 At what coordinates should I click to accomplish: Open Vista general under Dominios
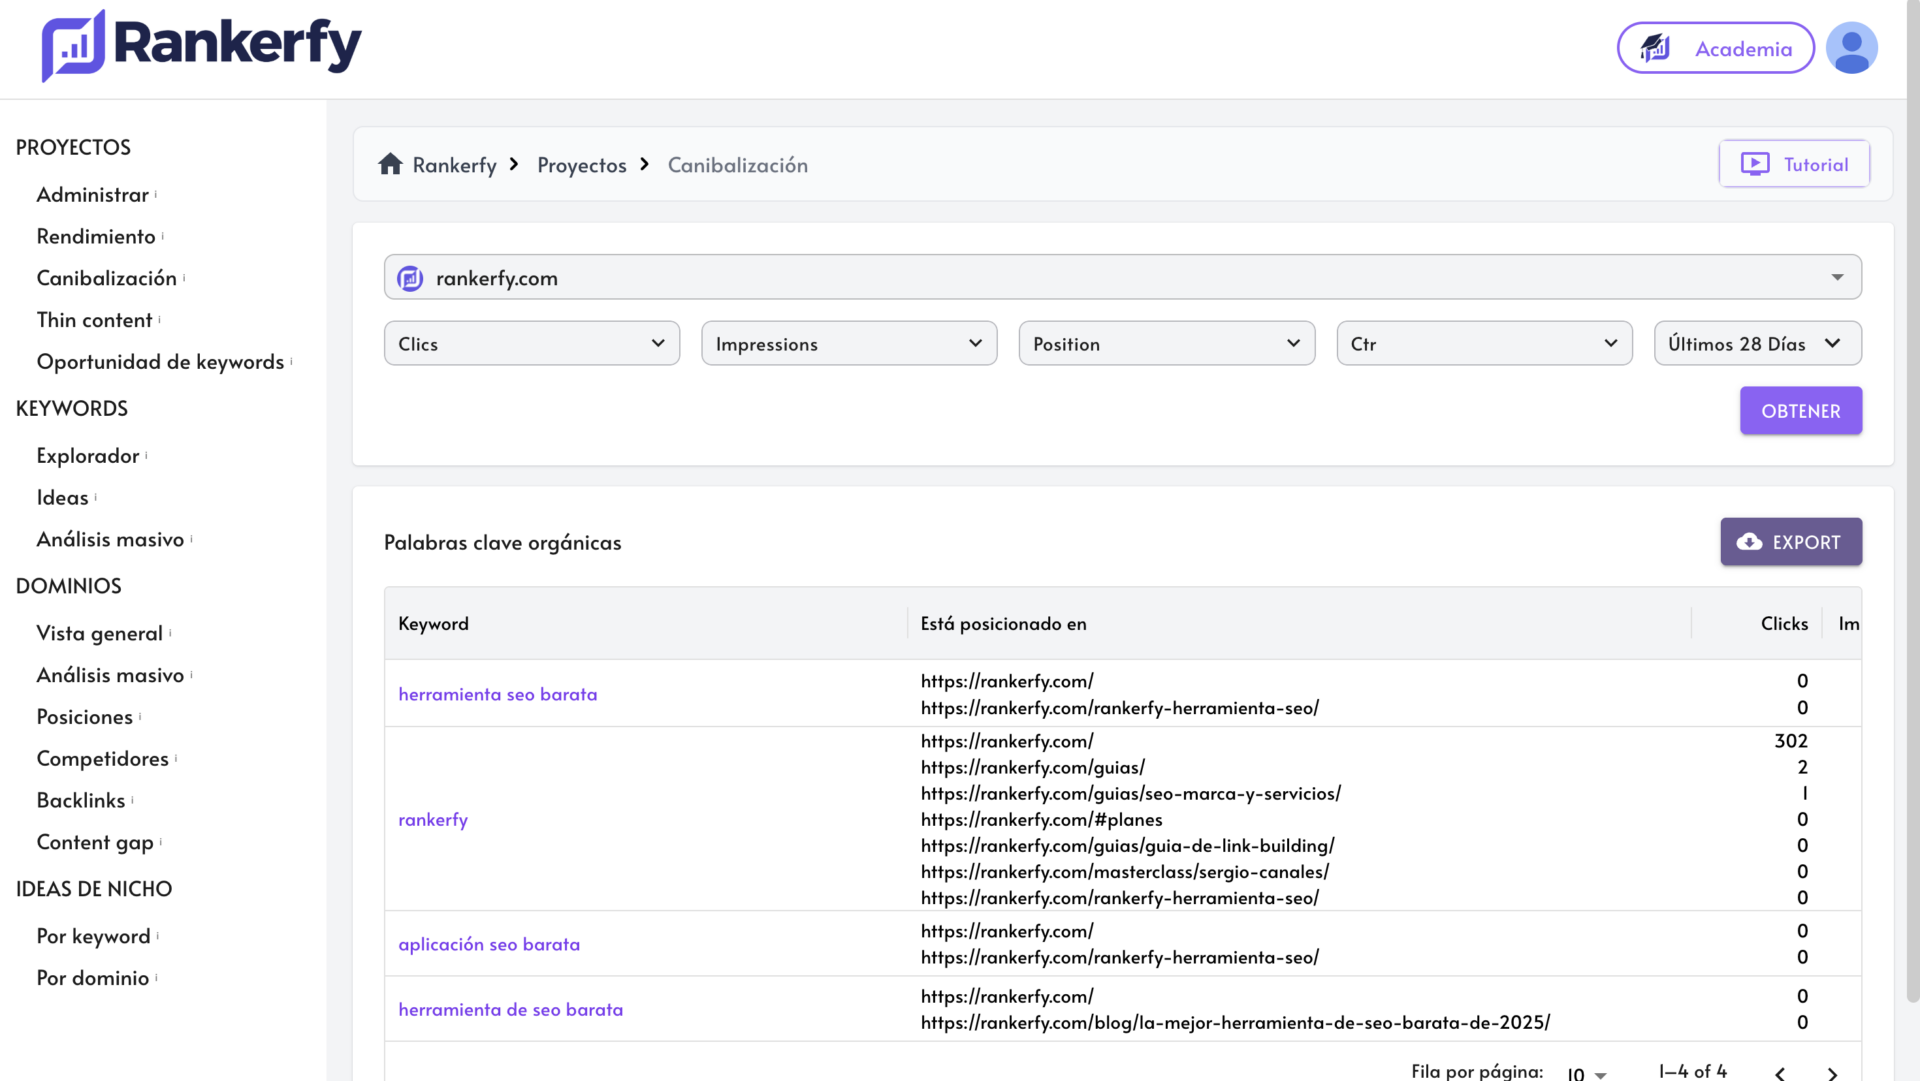point(100,633)
